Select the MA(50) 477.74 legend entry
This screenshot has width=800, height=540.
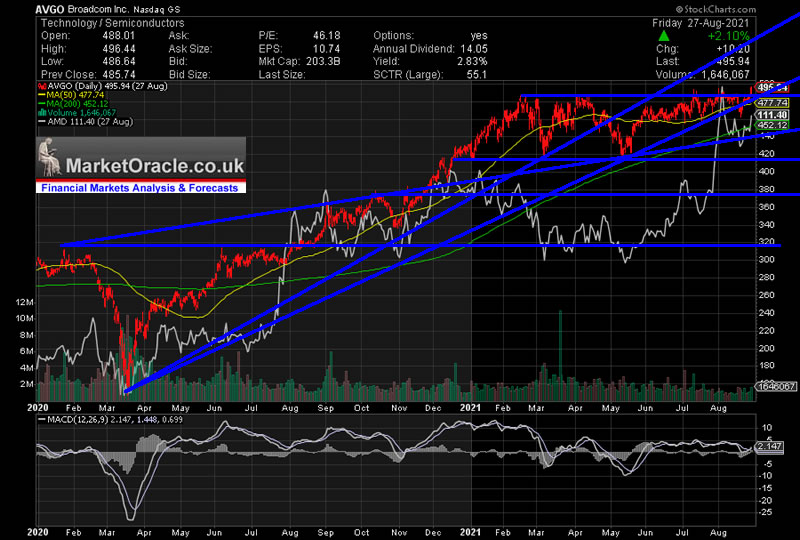click(71, 95)
